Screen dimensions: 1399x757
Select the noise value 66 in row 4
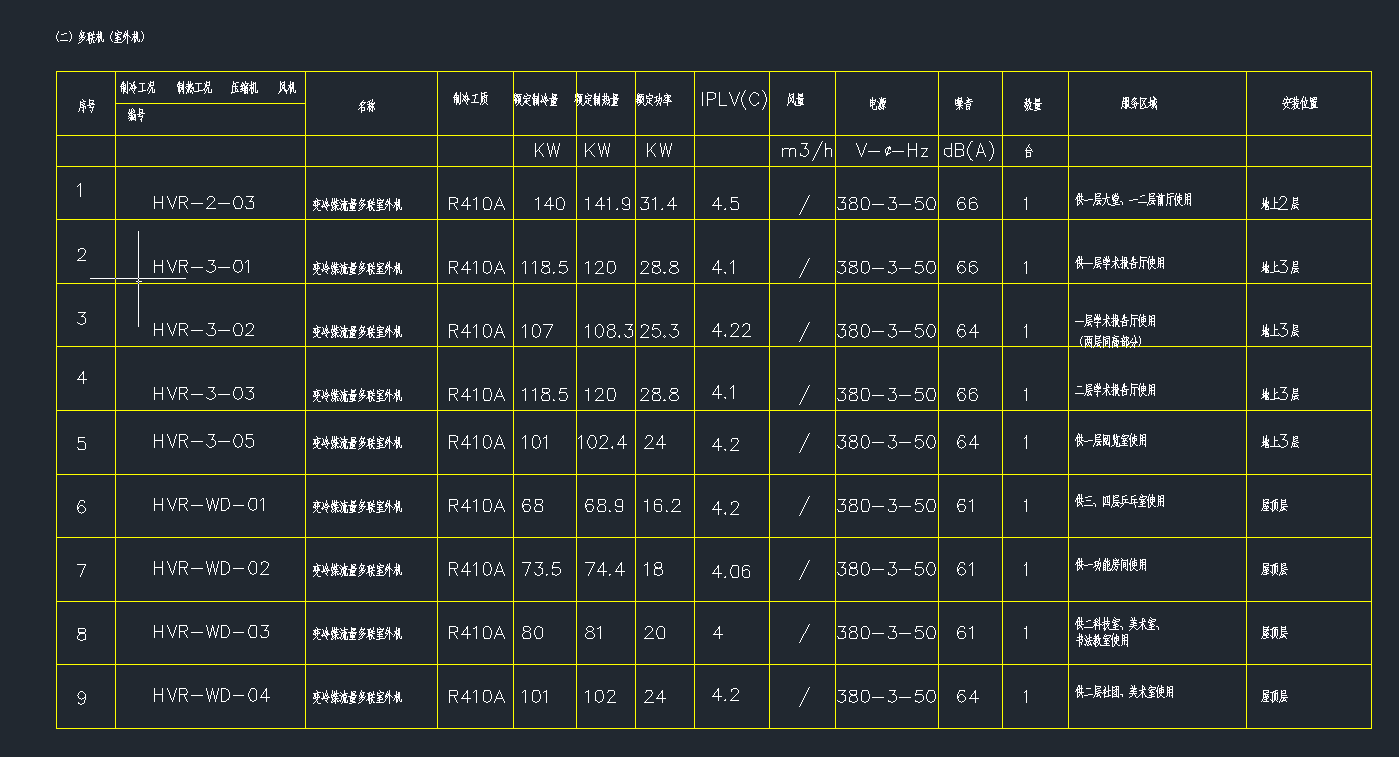967,395
